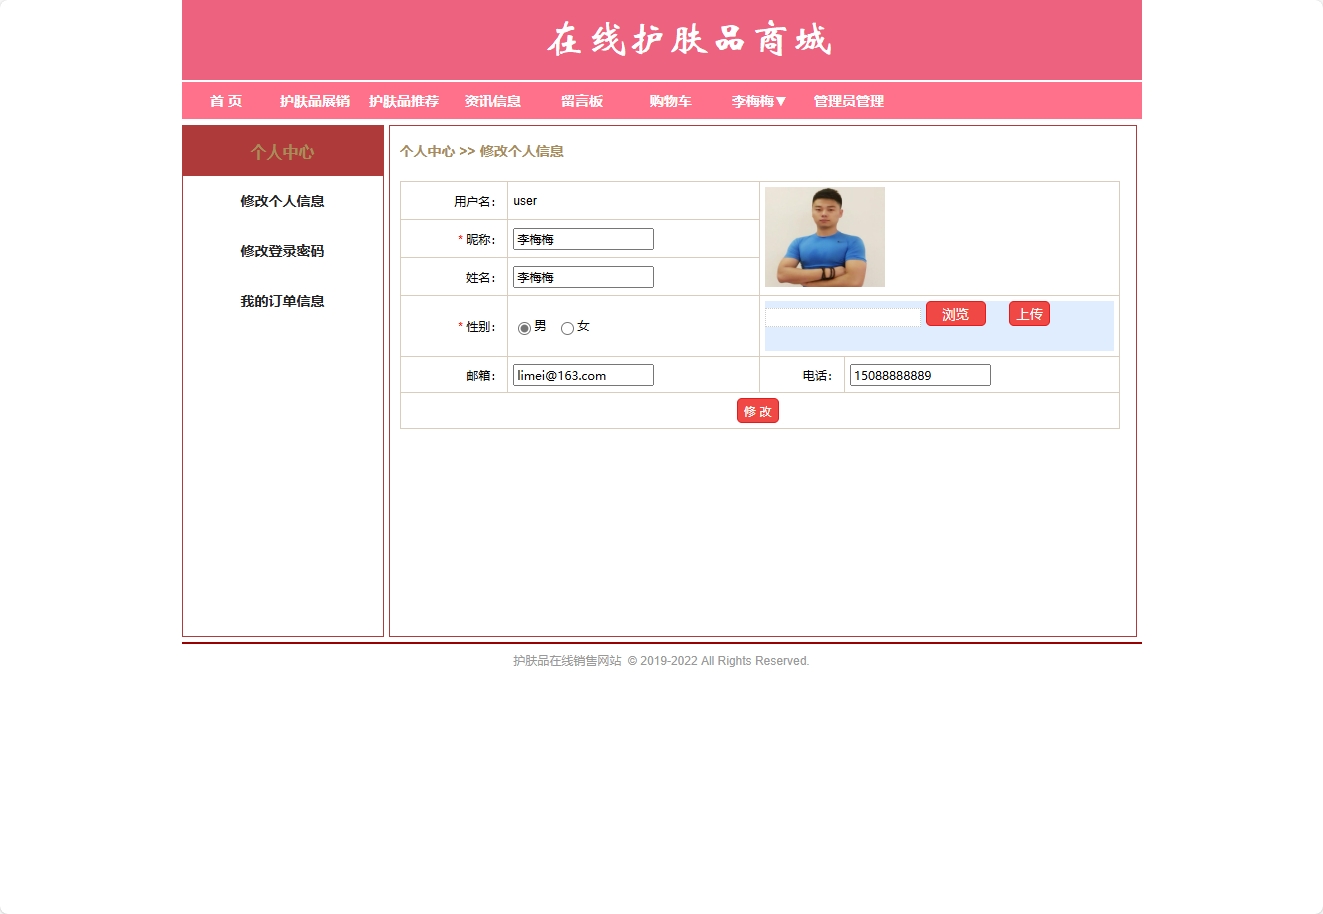This screenshot has height=914, width=1323.
Task: Open 修改登录密码 password change page
Action: pyautogui.click(x=282, y=251)
